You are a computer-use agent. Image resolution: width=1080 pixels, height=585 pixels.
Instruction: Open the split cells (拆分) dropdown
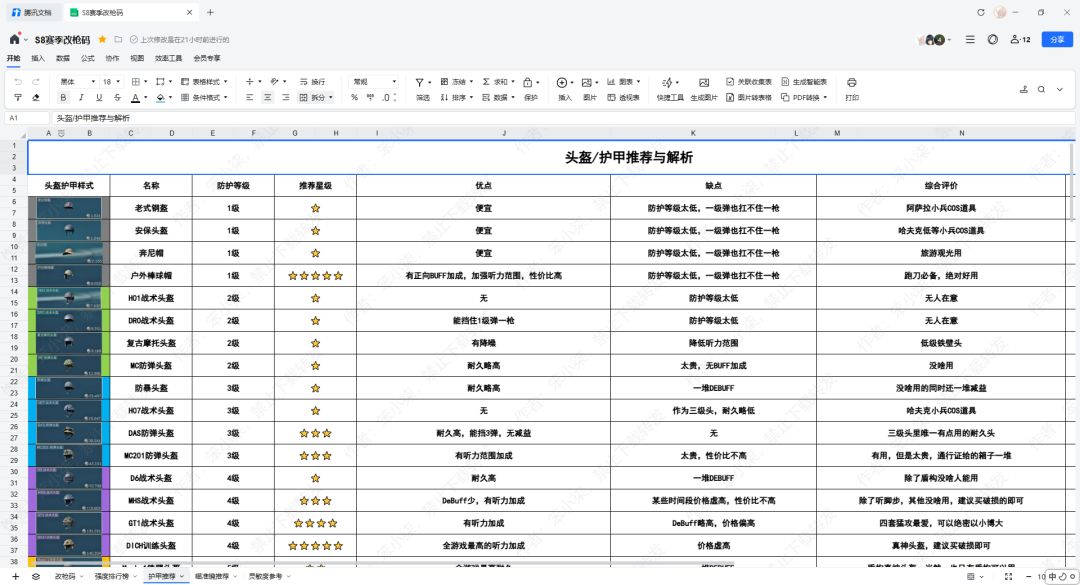coord(316,98)
